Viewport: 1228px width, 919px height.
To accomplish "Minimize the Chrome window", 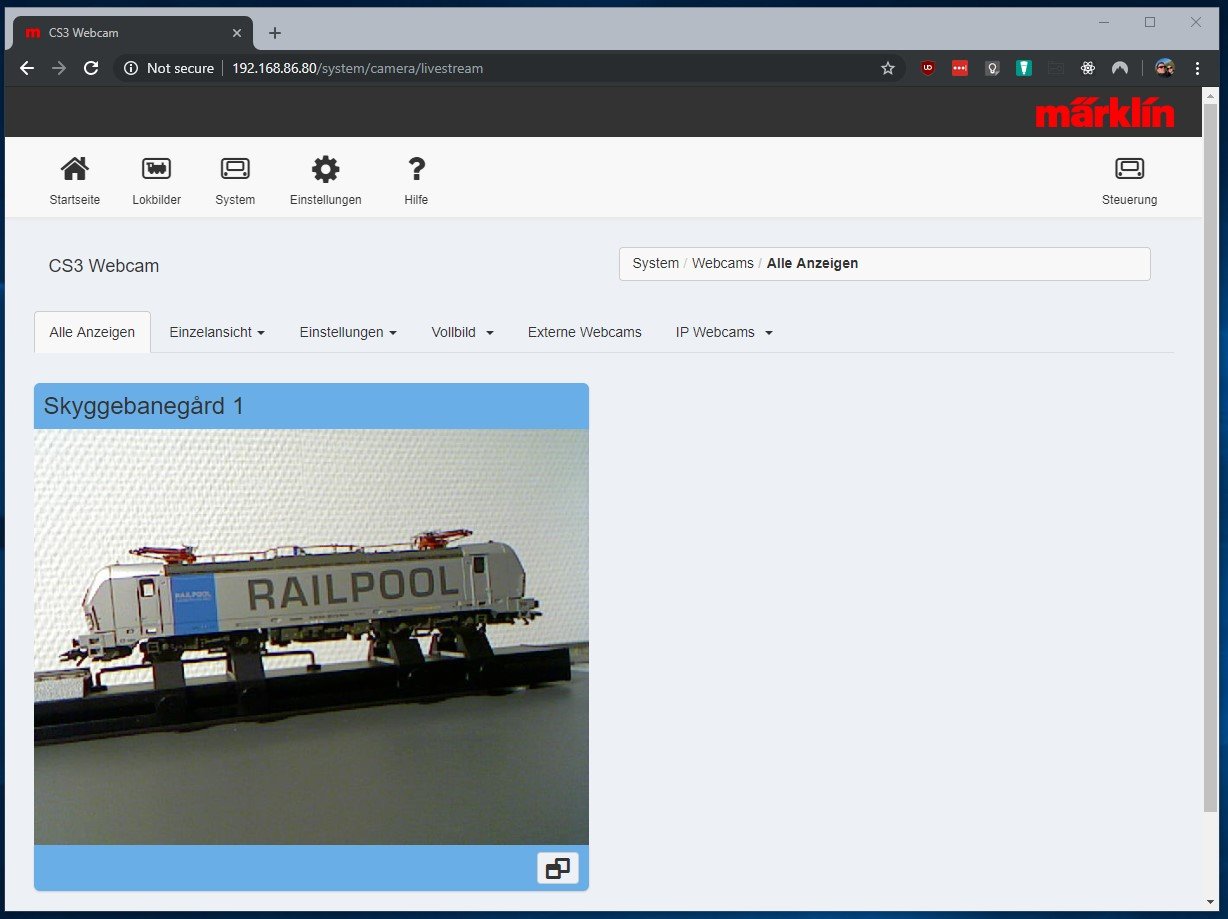I will (x=1104, y=22).
